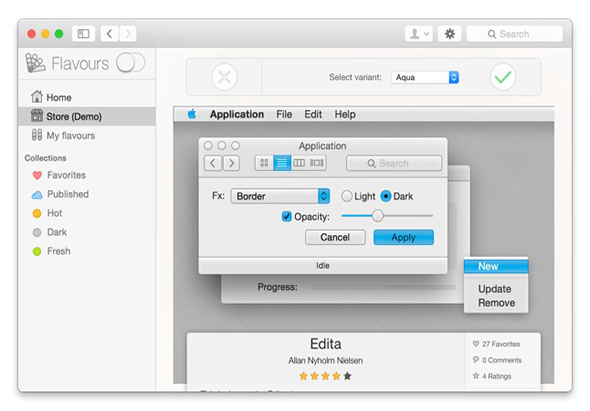The width and height of the screenshot is (590, 411).
Task: Open the gear settings button
Action: pos(450,34)
